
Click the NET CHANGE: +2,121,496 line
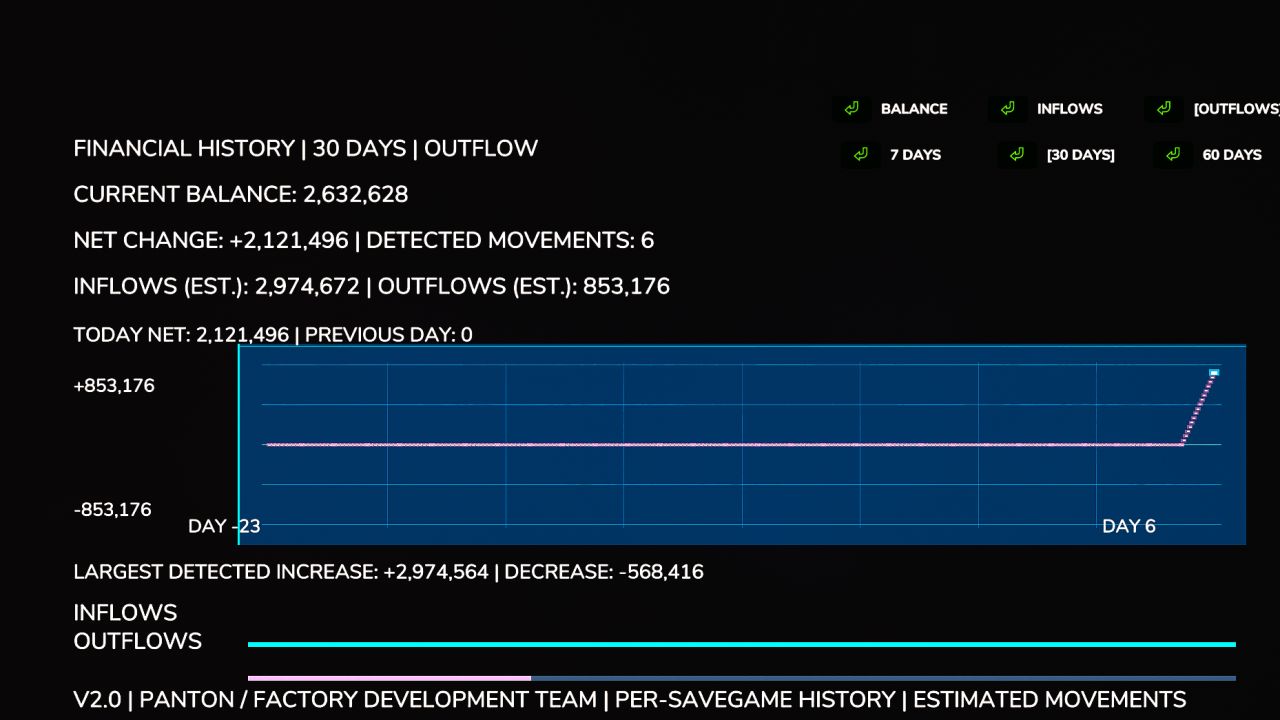tap(364, 241)
